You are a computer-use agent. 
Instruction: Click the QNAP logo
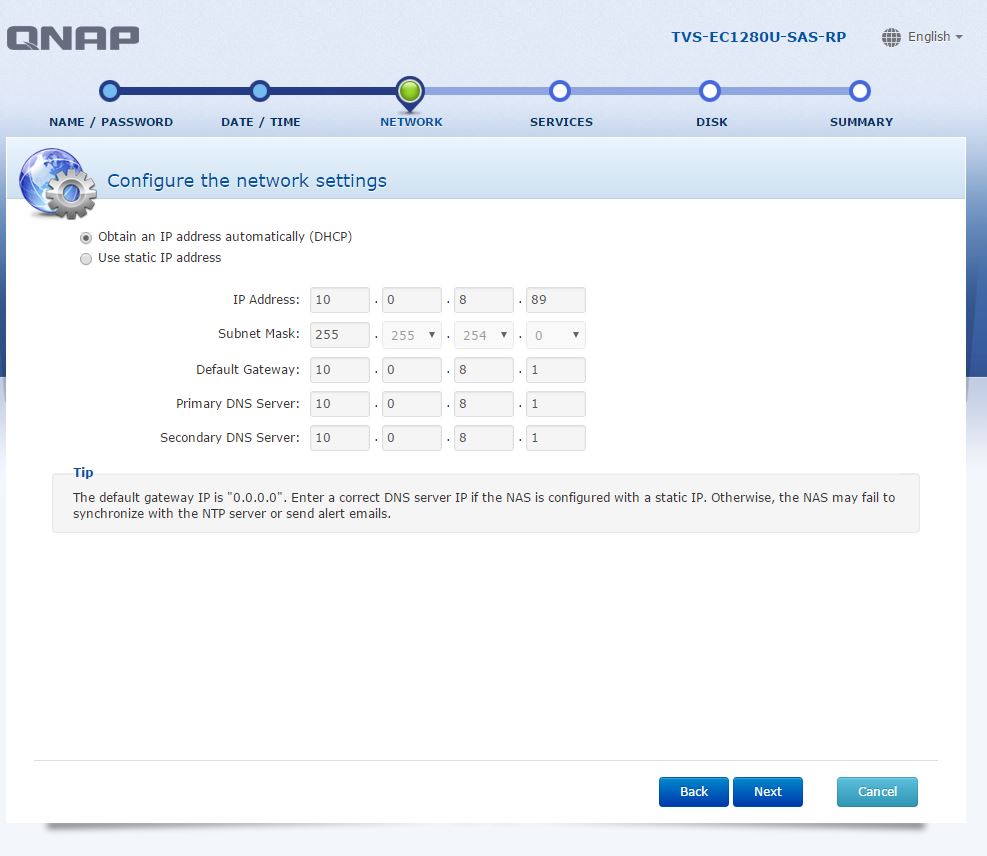click(x=73, y=38)
